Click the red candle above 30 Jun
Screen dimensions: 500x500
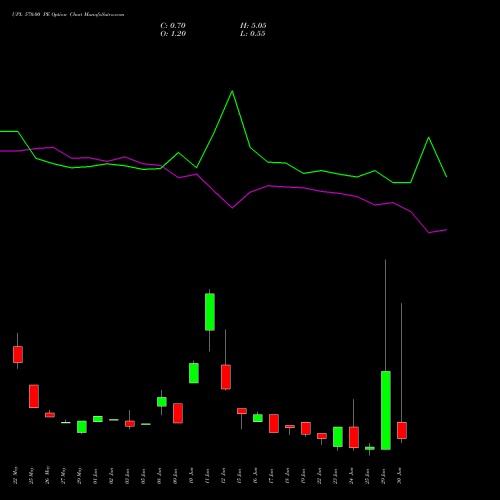click(x=402, y=430)
